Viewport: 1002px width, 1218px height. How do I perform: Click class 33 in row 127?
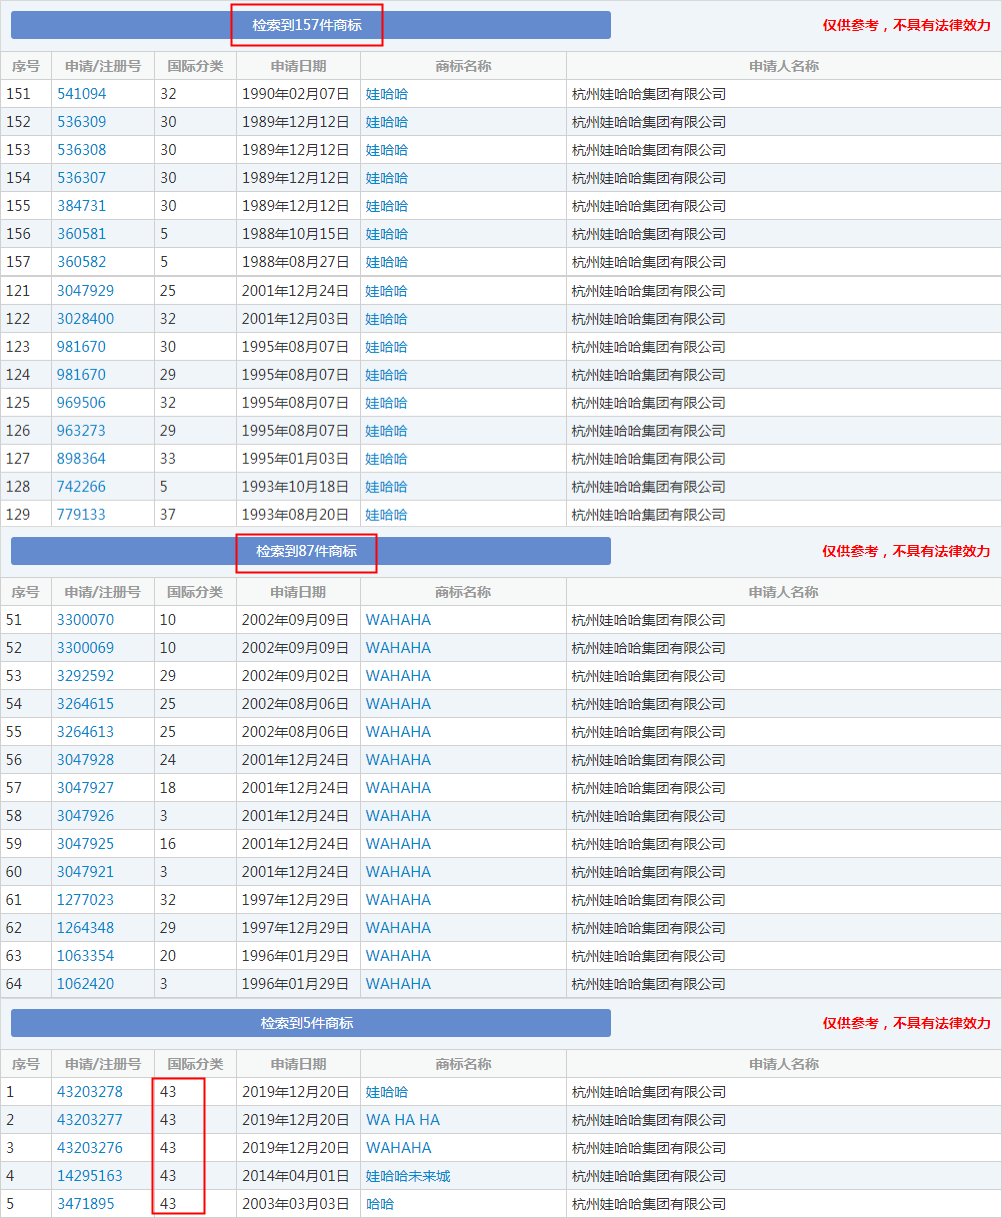[168, 459]
